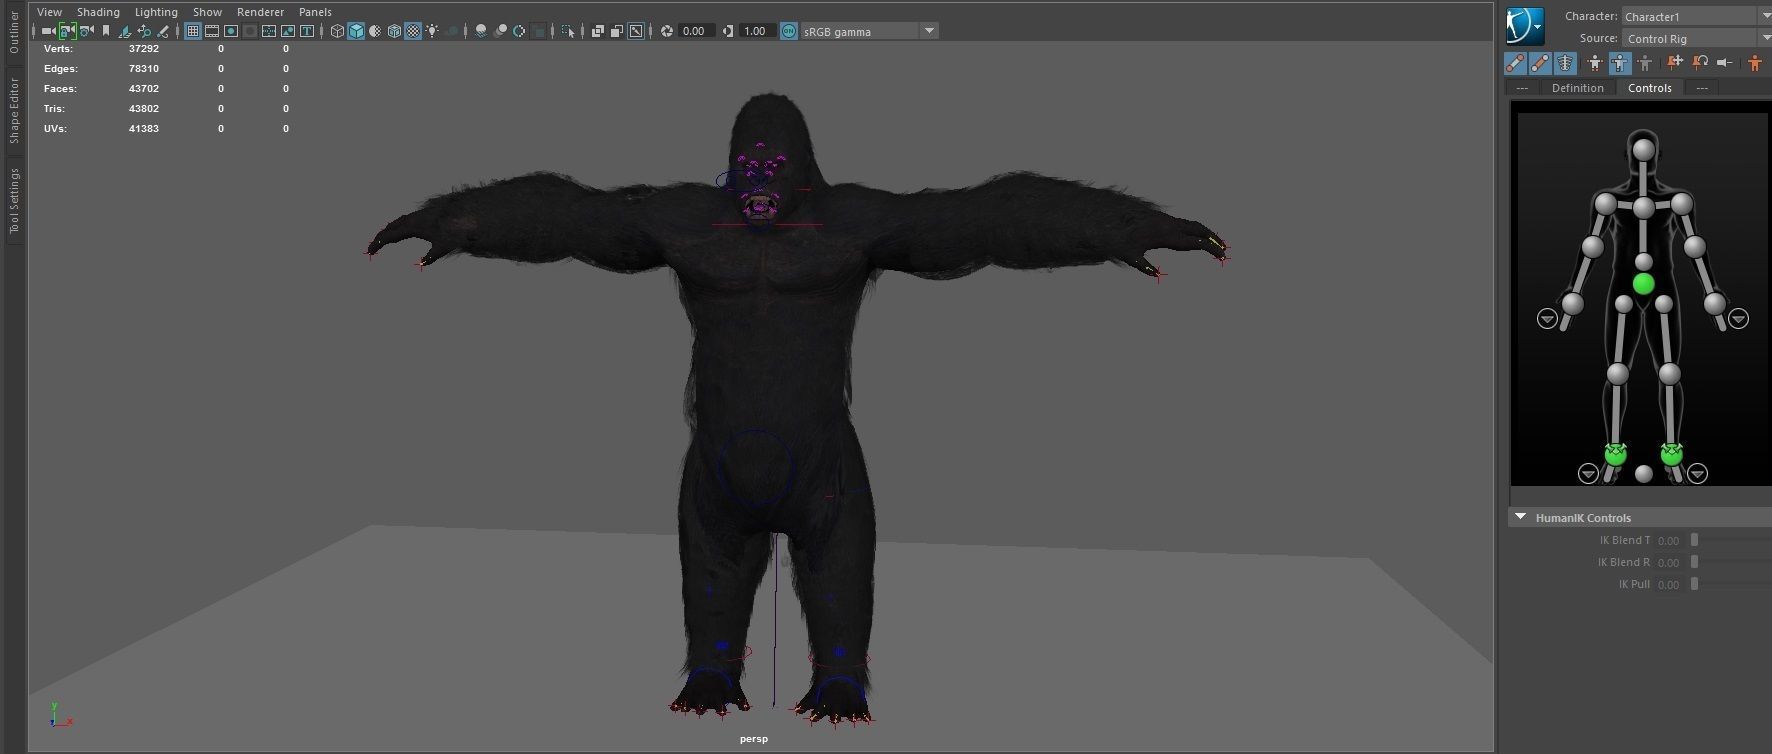Click the Use Default Material icon
This screenshot has height=754, width=1772.
tap(375, 31)
